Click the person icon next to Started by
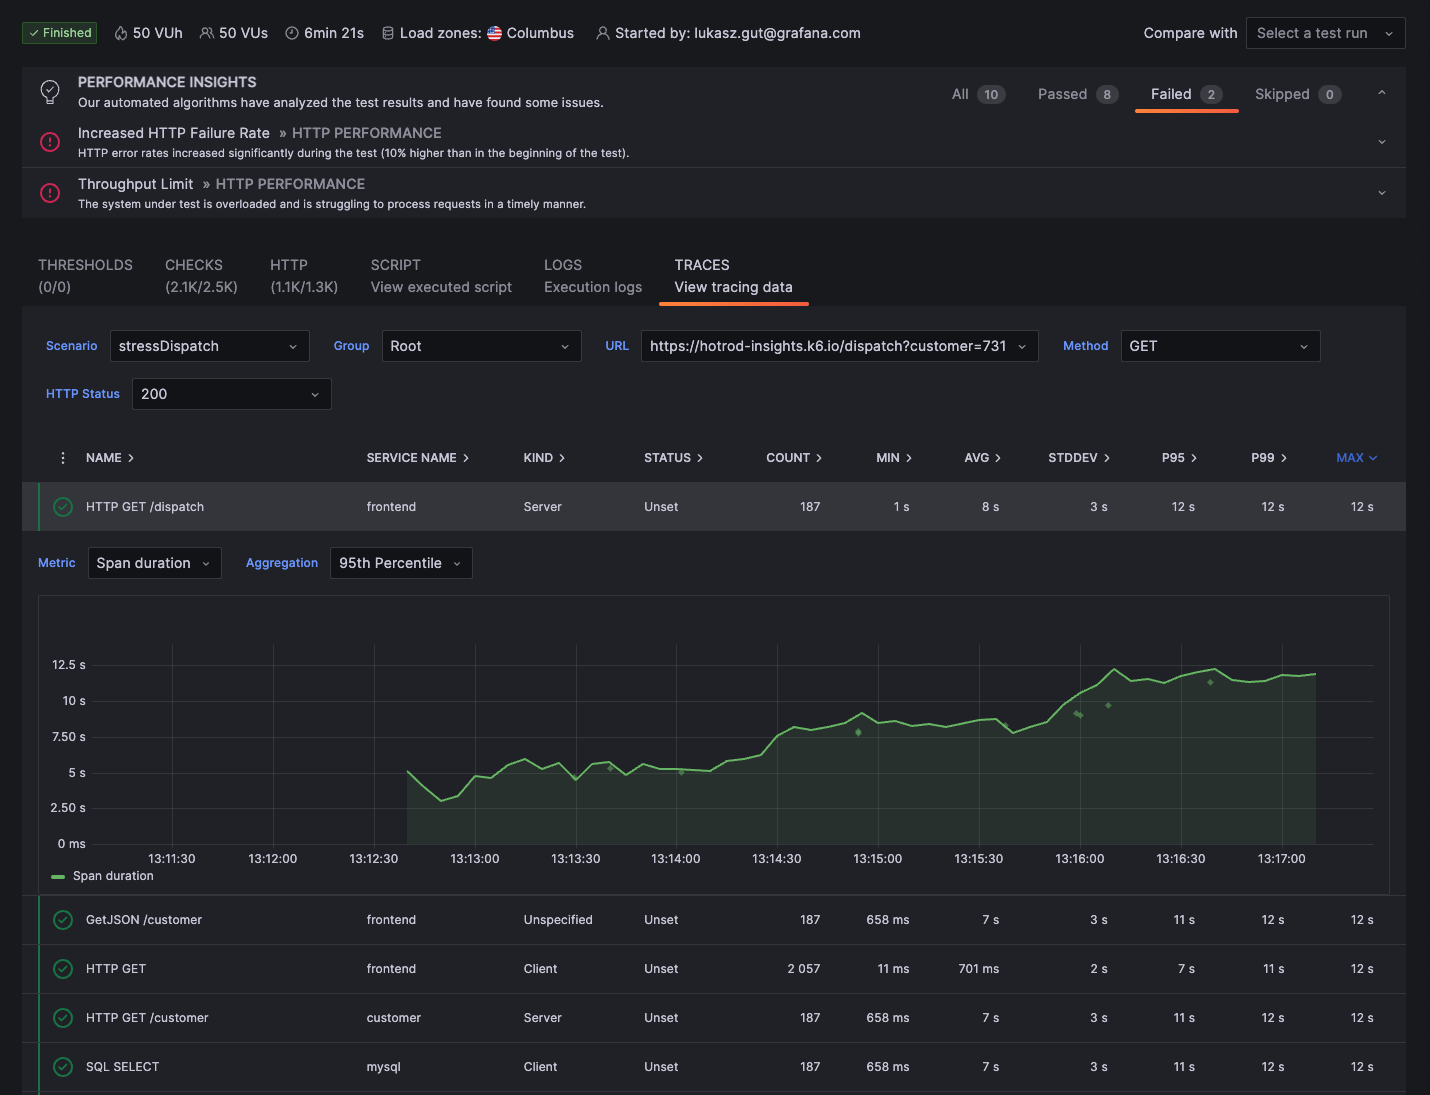 pos(602,32)
